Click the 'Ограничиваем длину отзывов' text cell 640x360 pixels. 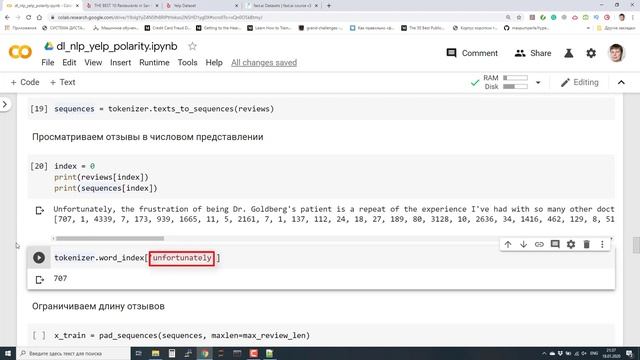coord(98,306)
